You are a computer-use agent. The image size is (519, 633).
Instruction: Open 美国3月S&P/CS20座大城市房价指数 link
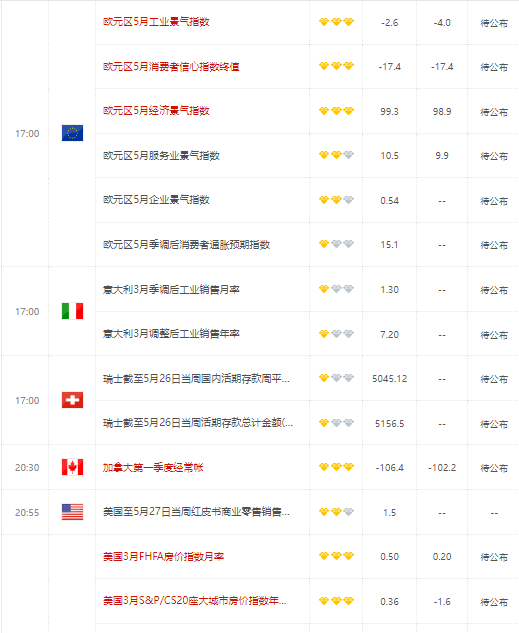(x=195, y=601)
